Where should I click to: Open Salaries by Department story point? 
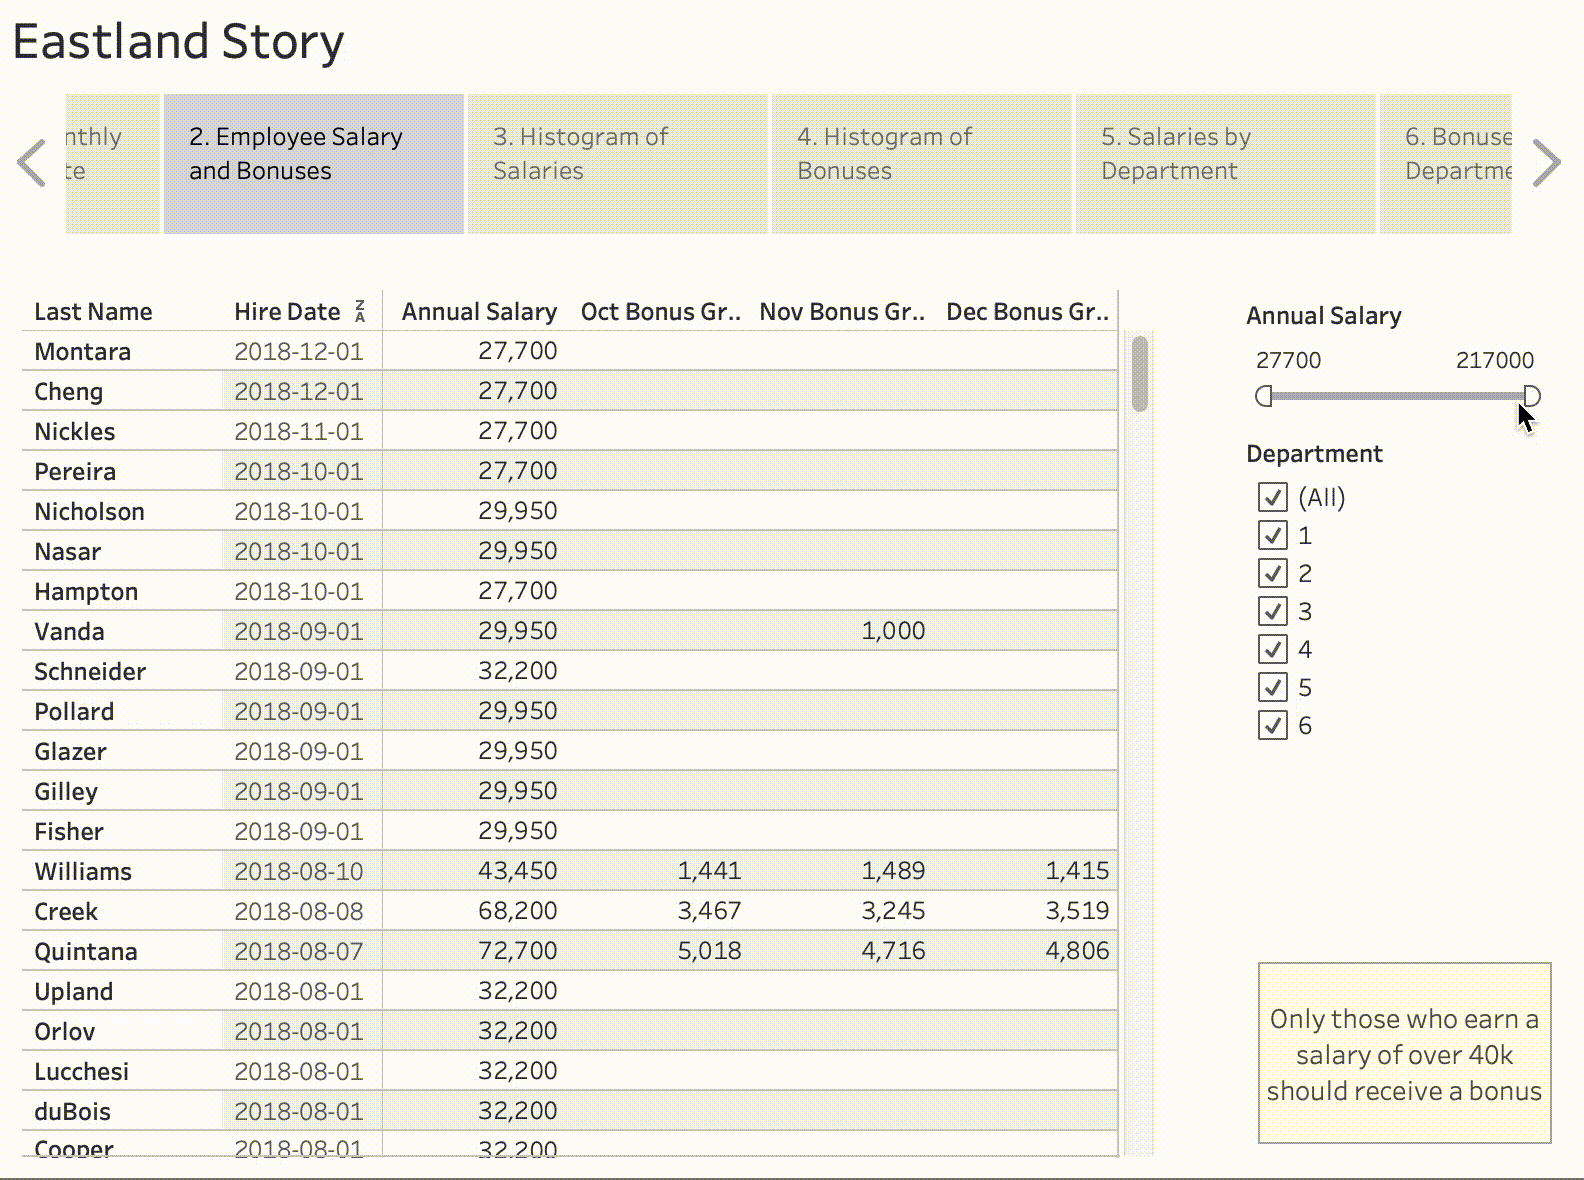pyautogui.click(x=1226, y=164)
